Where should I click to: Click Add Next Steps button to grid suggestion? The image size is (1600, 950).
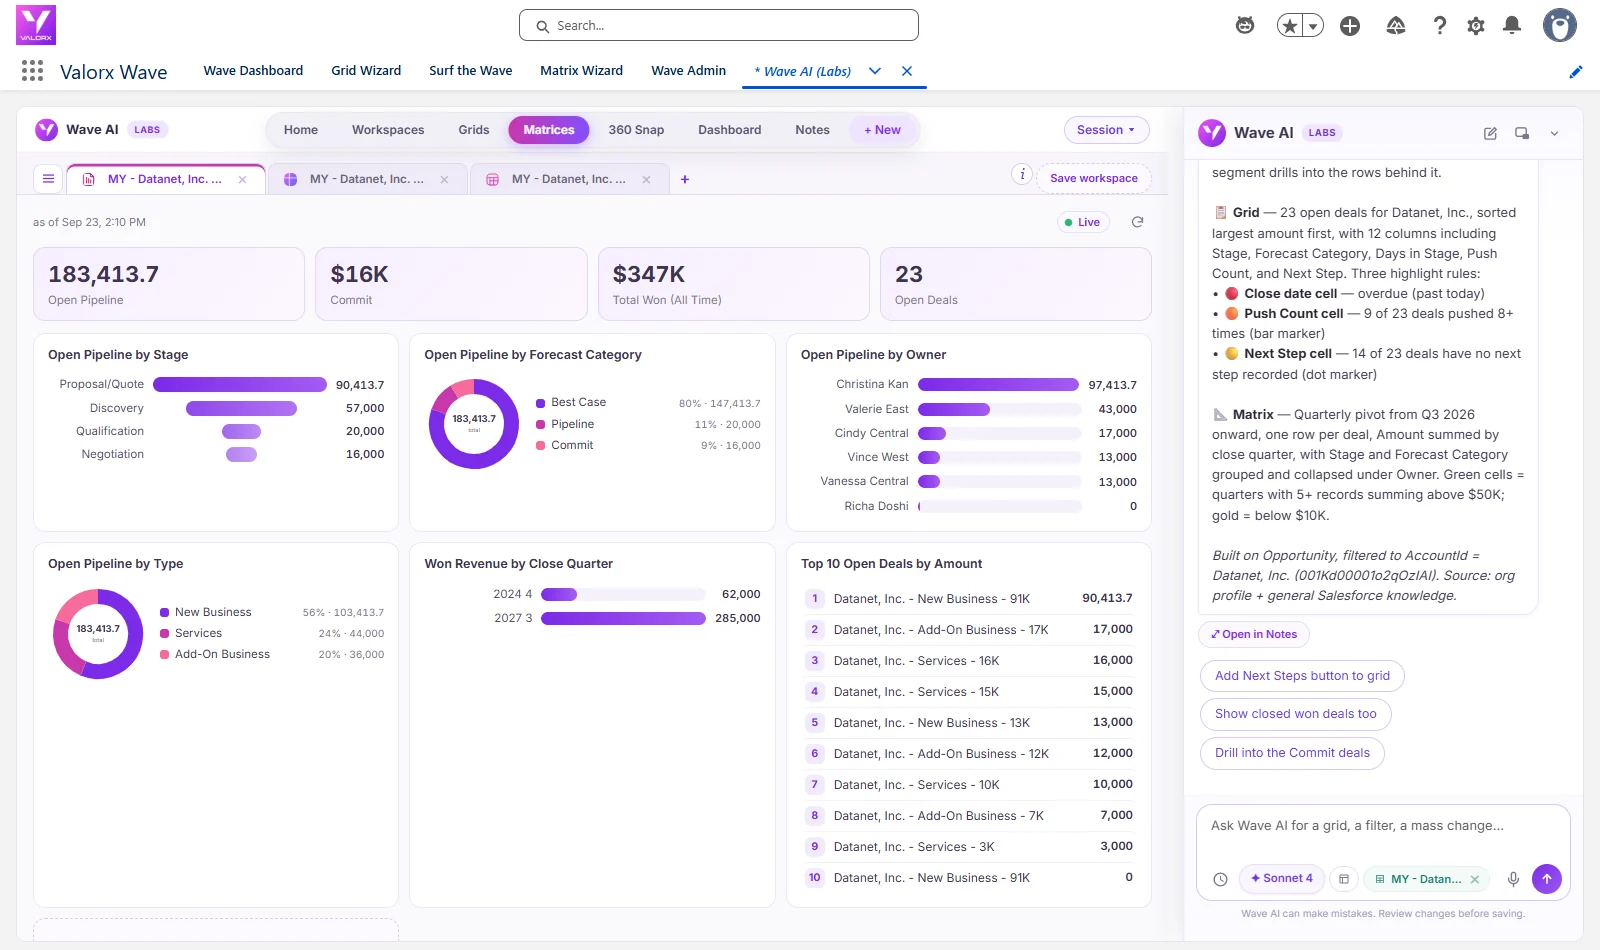[1302, 676]
